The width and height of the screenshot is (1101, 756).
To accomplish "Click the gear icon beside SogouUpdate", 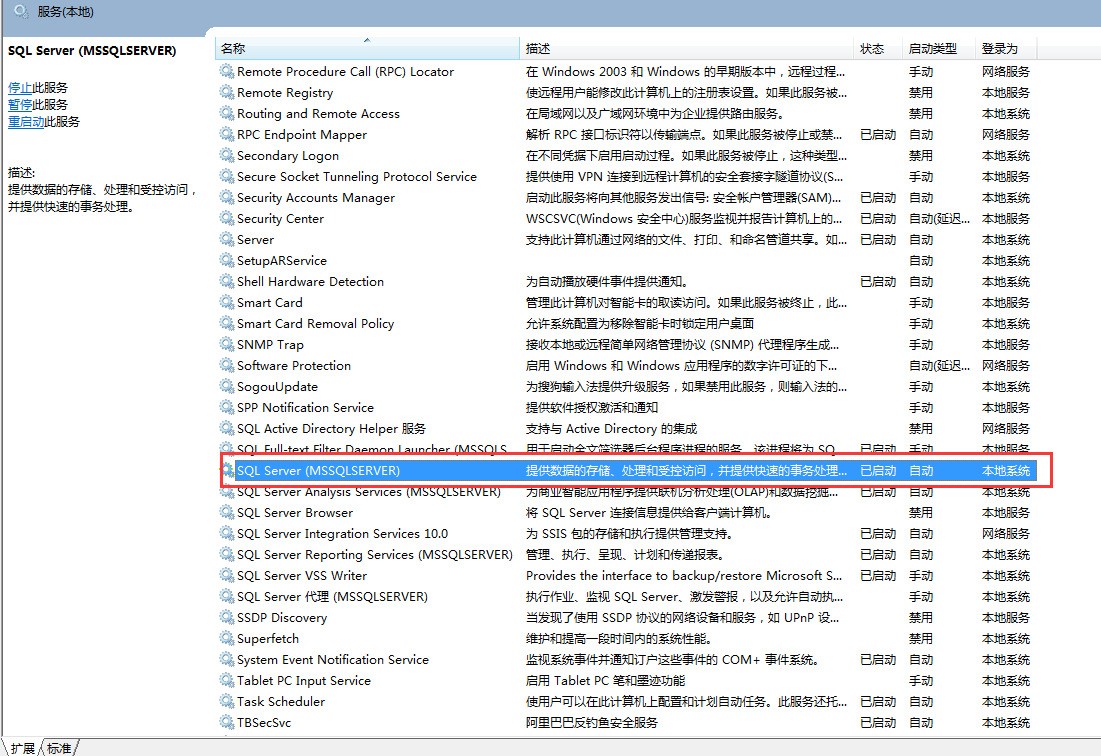I will pyautogui.click(x=226, y=386).
